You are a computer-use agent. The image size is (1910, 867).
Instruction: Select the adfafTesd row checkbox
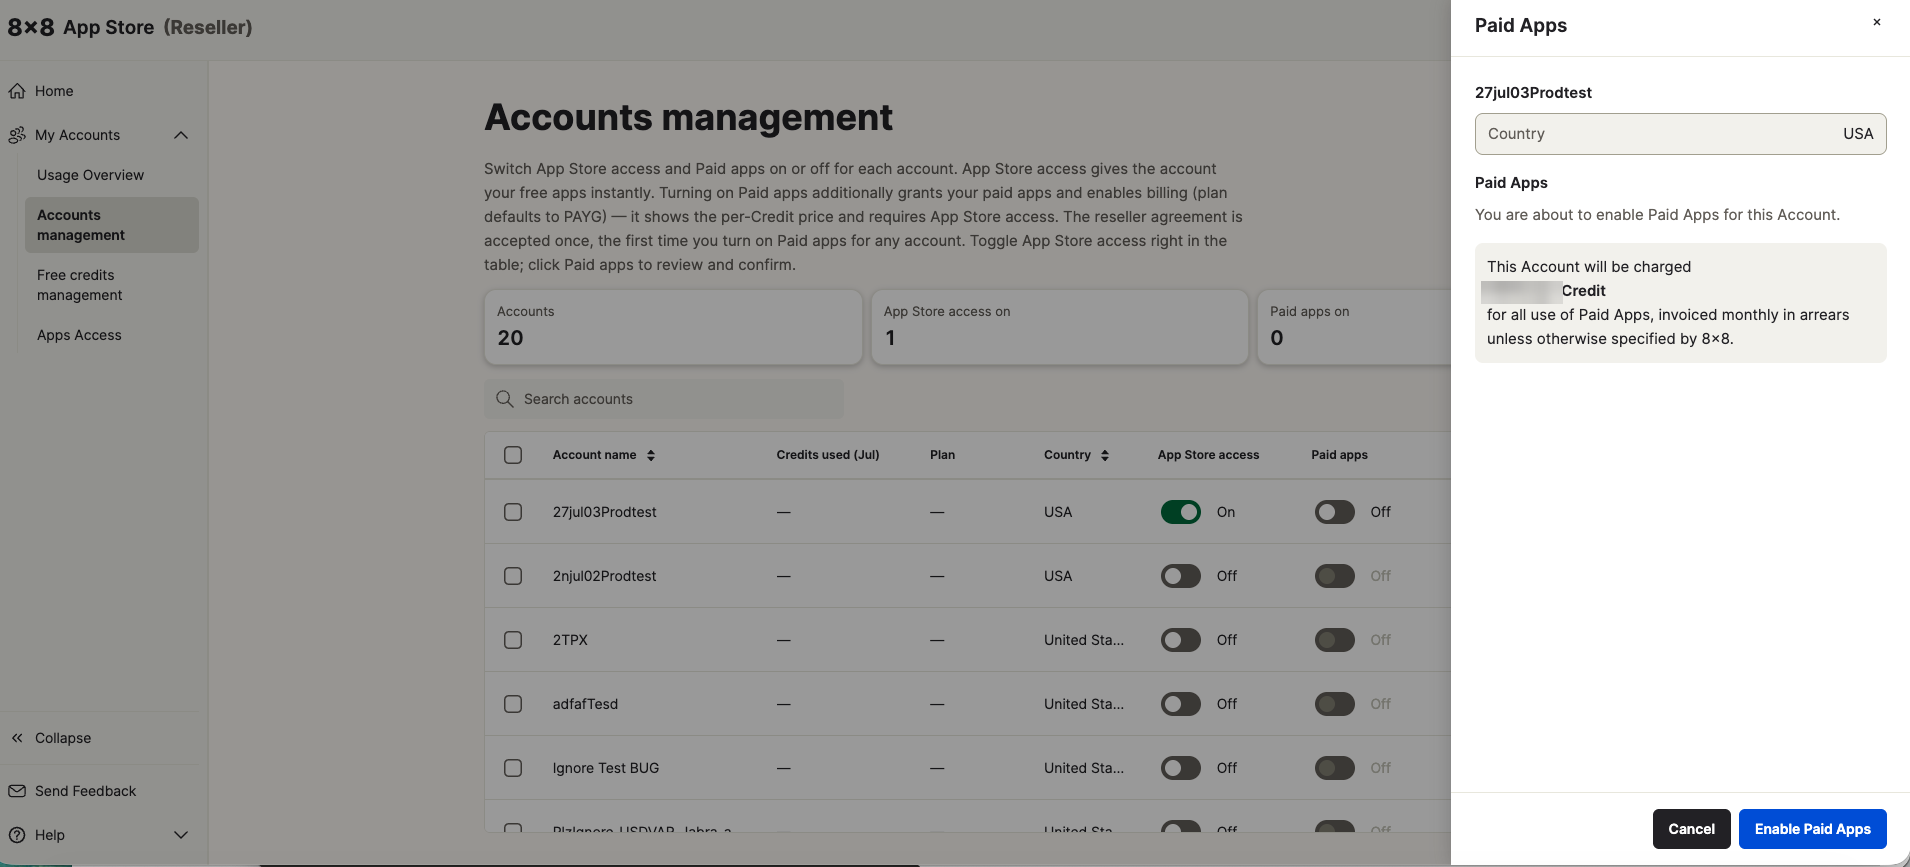click(x=513, y=704)
